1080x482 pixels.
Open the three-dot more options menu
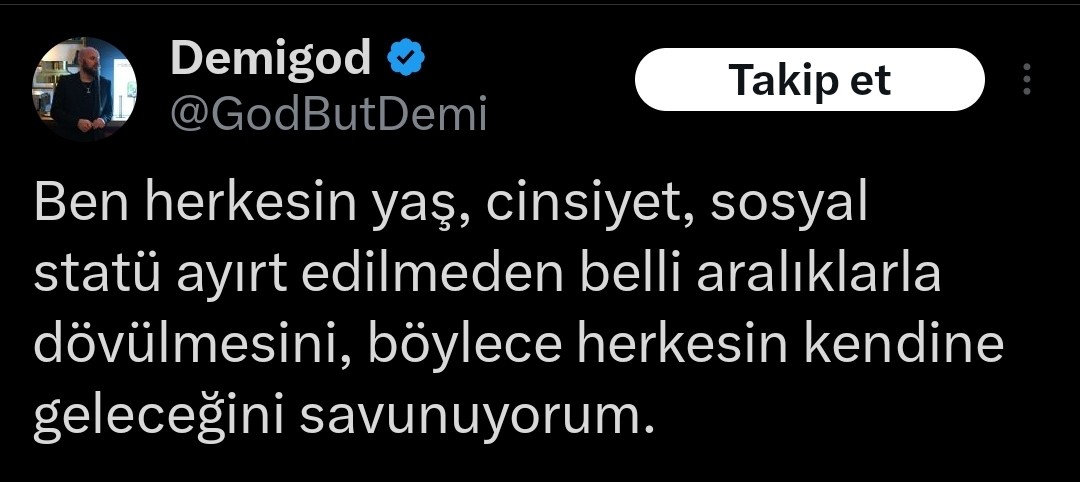(1026, 80)
